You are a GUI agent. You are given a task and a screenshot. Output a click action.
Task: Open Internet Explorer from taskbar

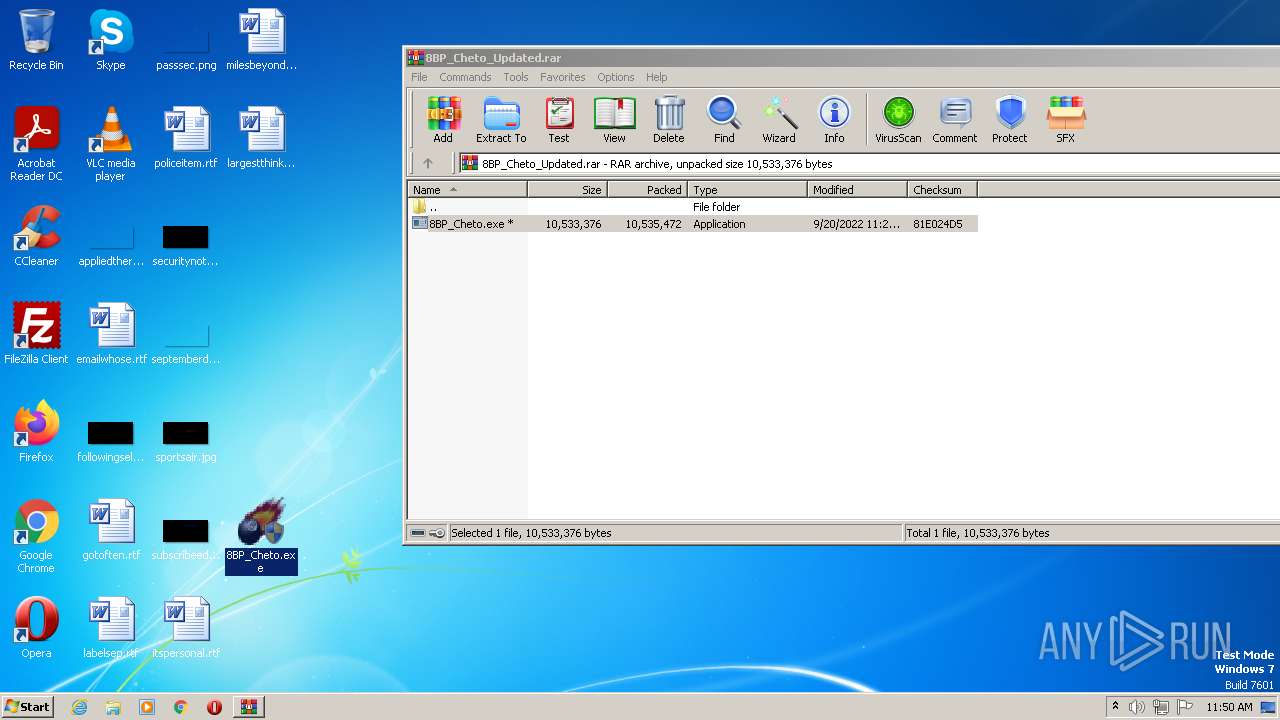[80, 707]
